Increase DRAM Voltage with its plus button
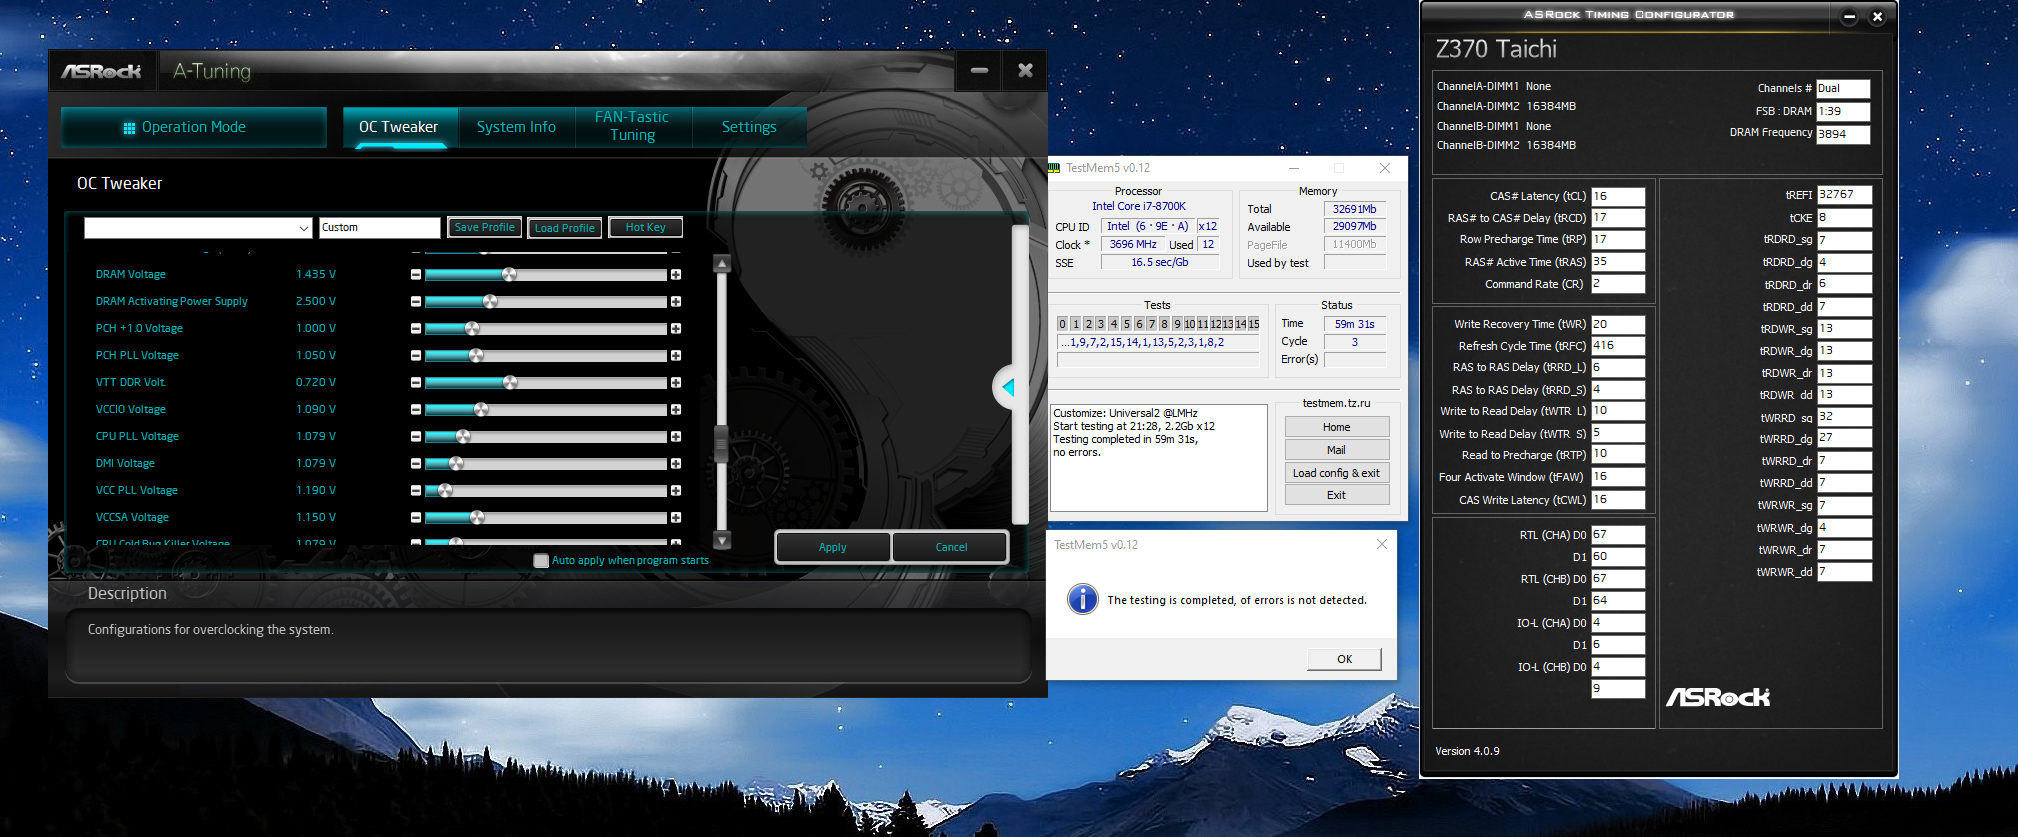Screen dimensions: 2018x837 676,274
